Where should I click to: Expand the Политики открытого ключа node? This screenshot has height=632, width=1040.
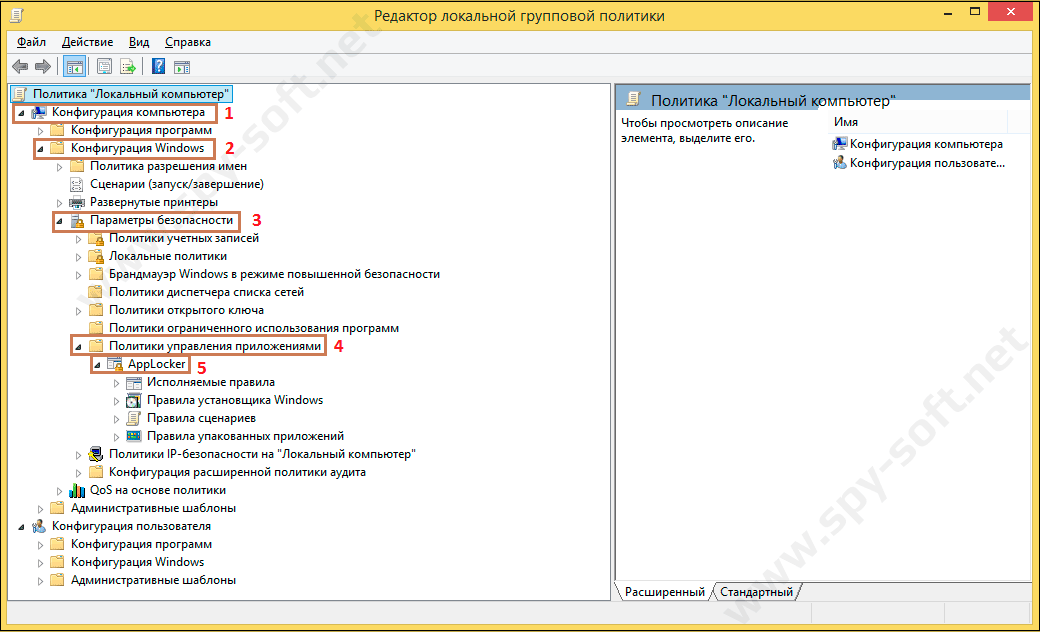[78, 311]
